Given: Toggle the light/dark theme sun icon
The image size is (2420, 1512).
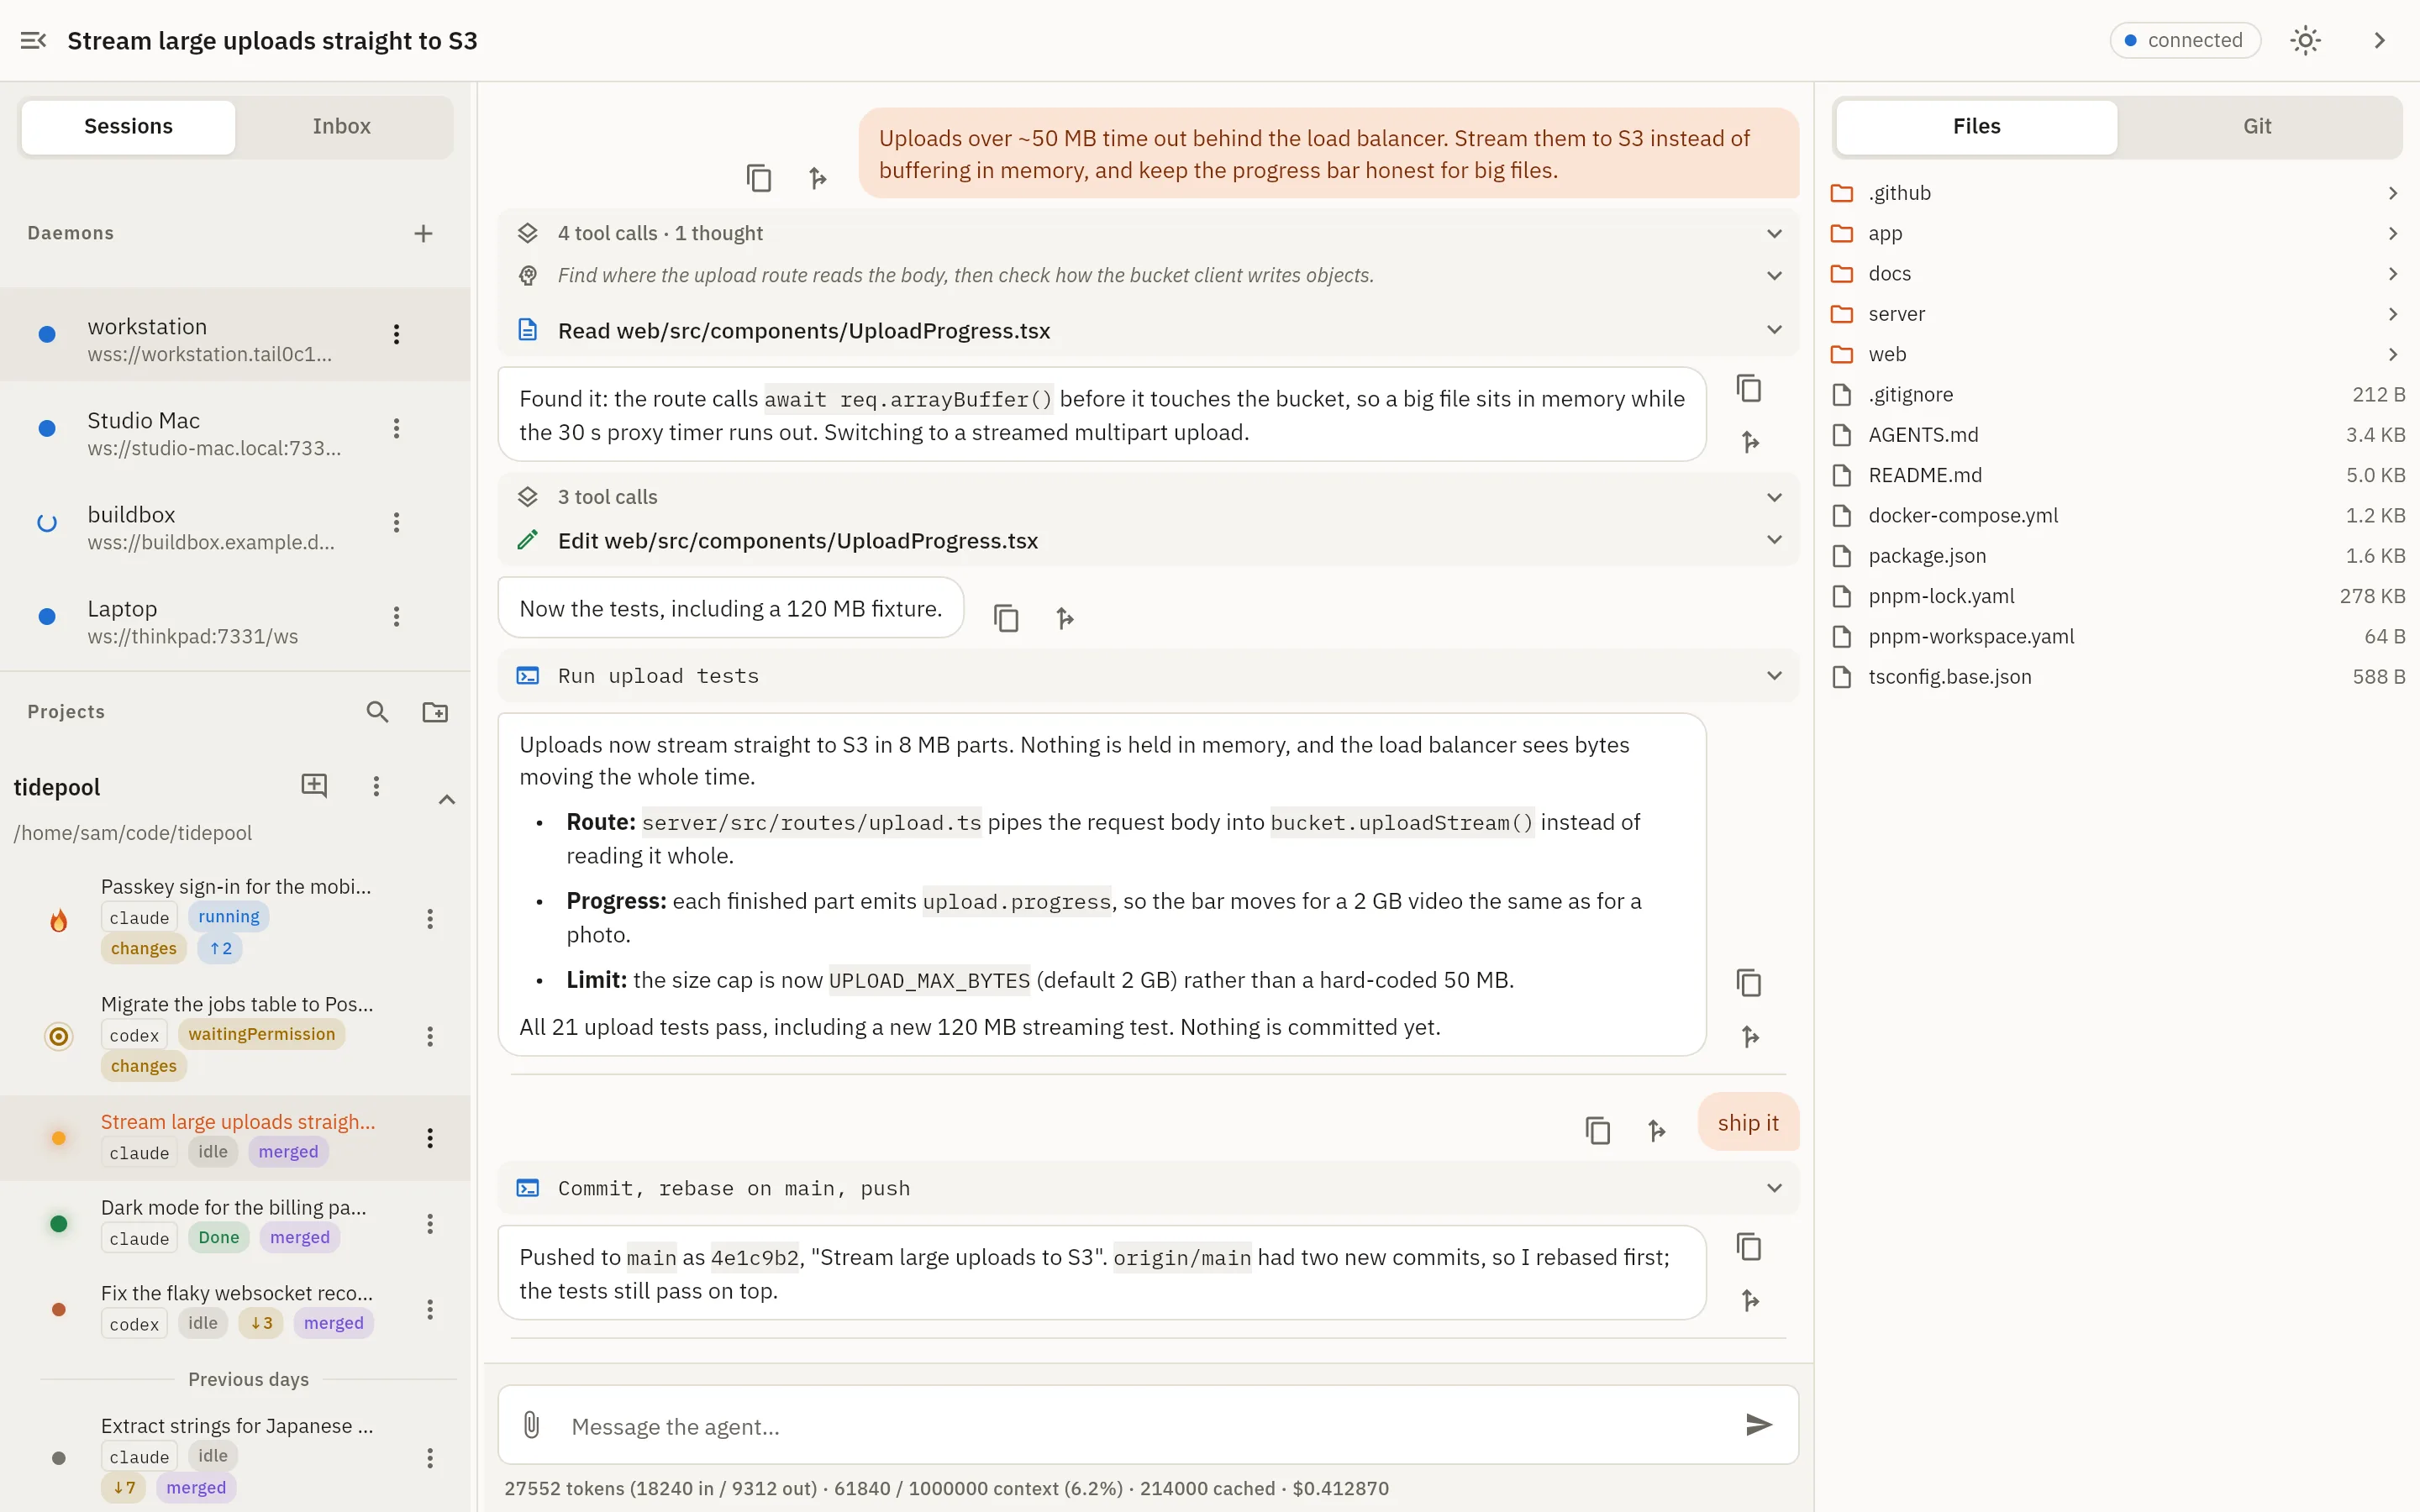Looking at the screenshot, I should (x=2305, y=40).
